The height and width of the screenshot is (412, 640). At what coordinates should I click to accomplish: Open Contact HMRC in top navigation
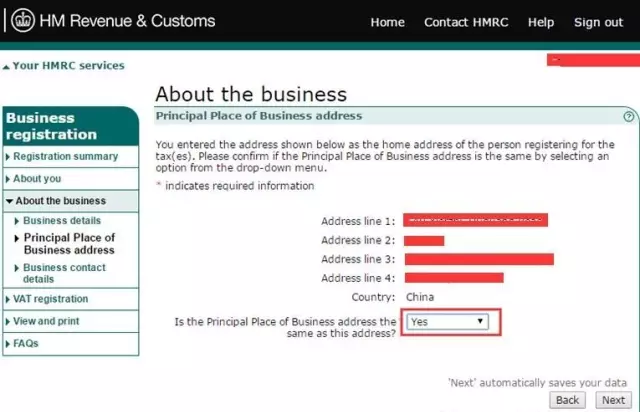tap(467, 22)
